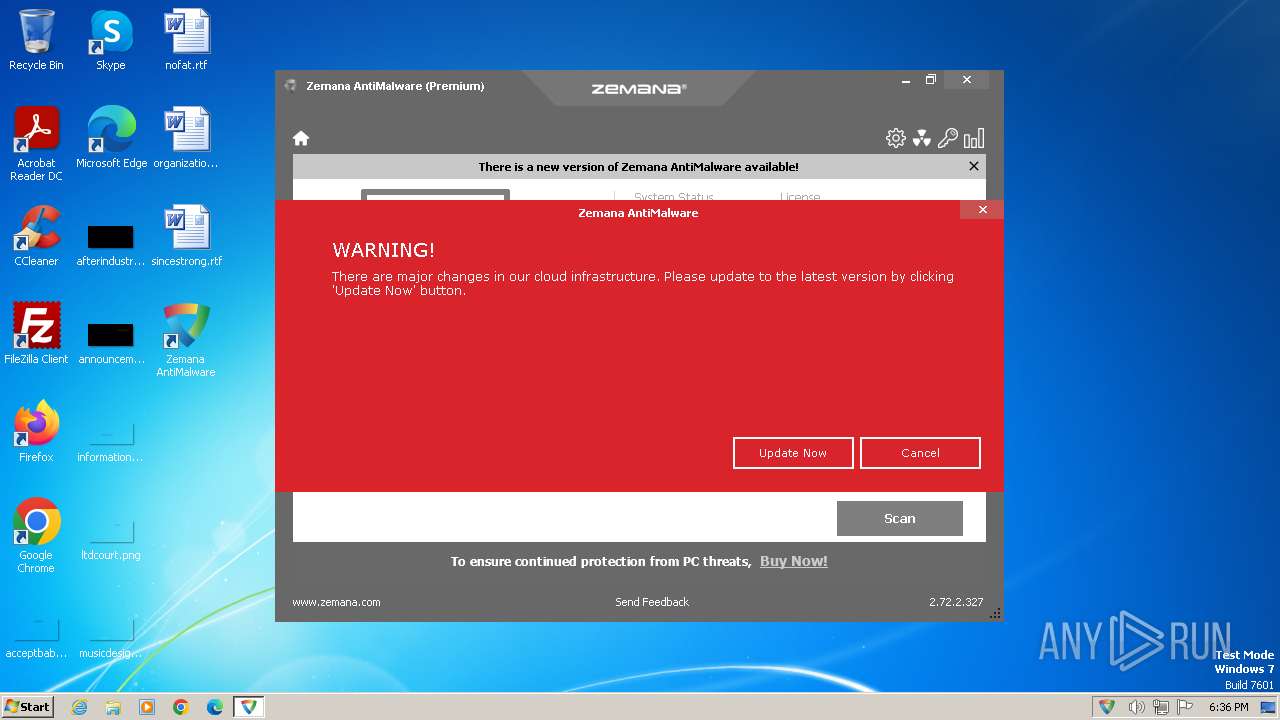
Task: Start a scan with Scan button
Action: pos(900,518)
